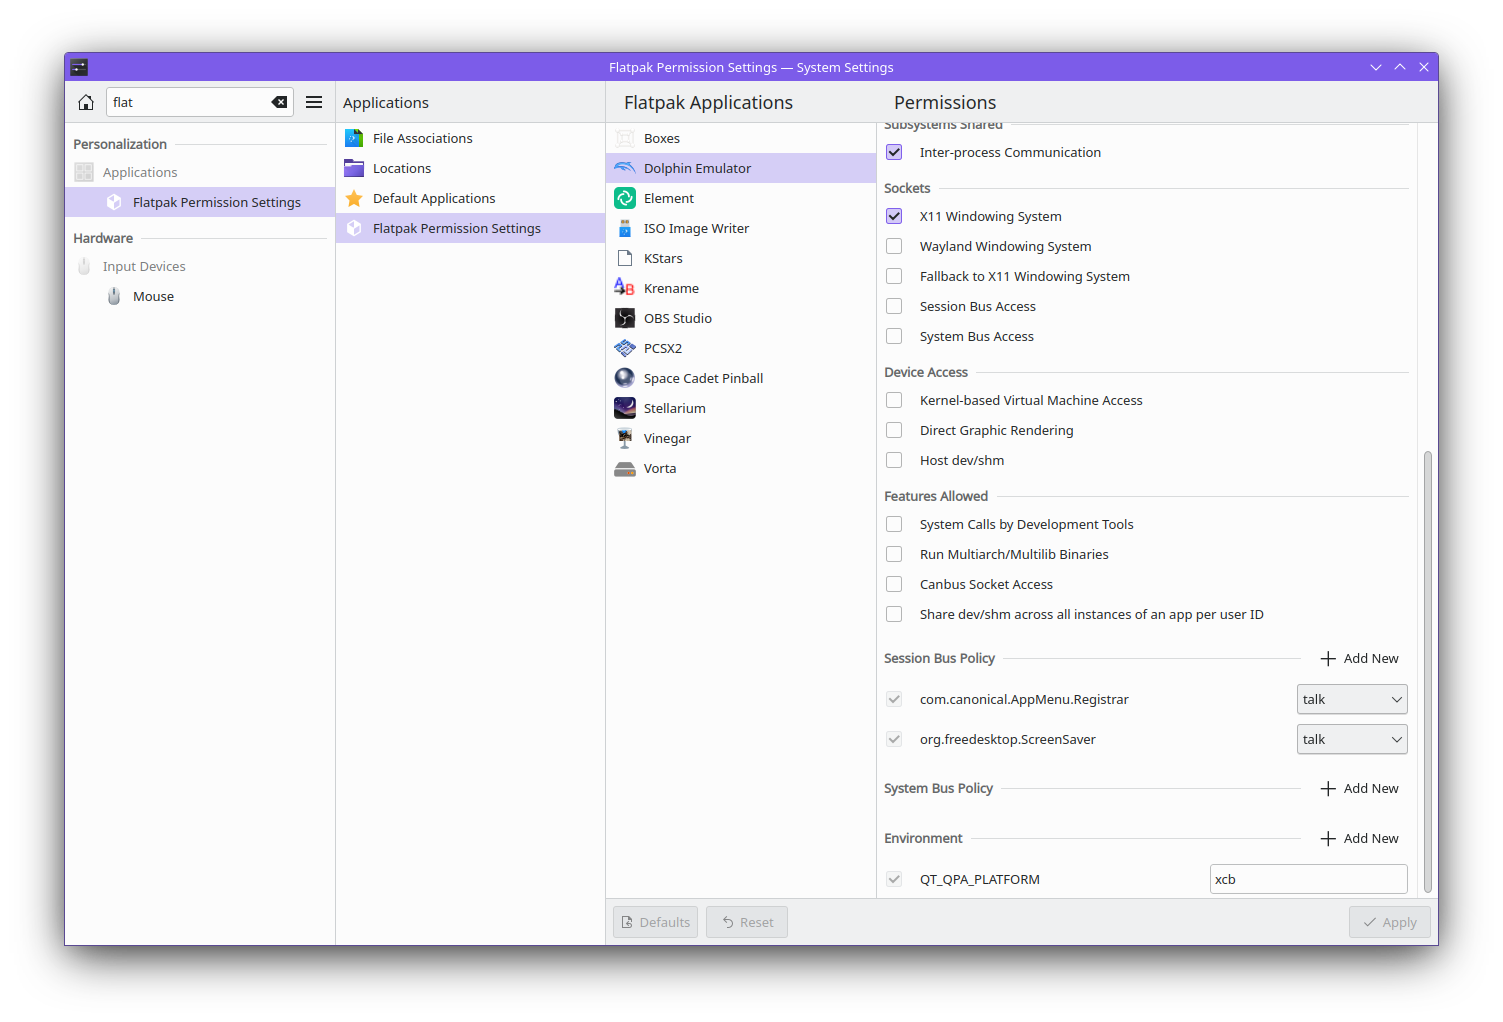Click the Vorta icon
The image size is (1503, 1022).
tap(625, 468)
